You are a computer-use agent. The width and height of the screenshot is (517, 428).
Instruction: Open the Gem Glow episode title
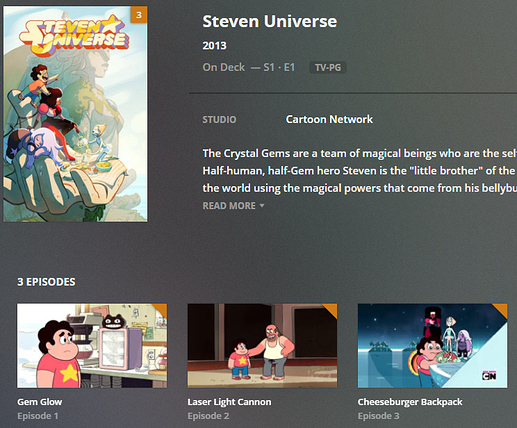coord(40,402)
